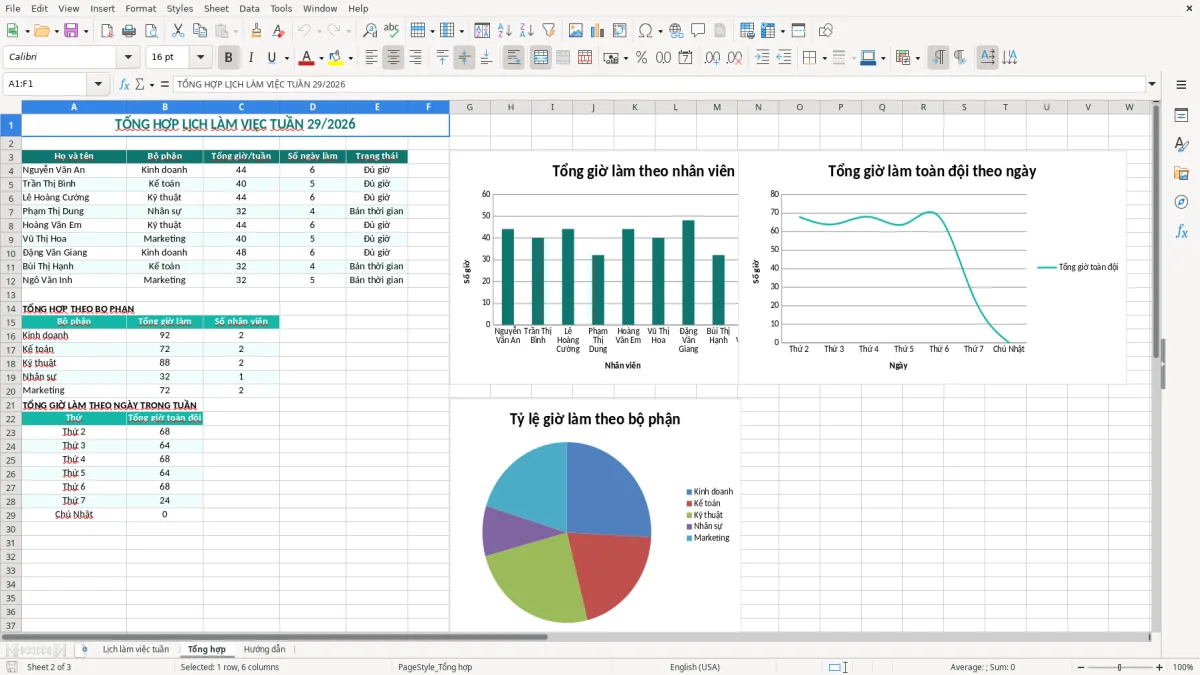Click the Copy icon
This screenshot has width=1200, height=675.
200,31
